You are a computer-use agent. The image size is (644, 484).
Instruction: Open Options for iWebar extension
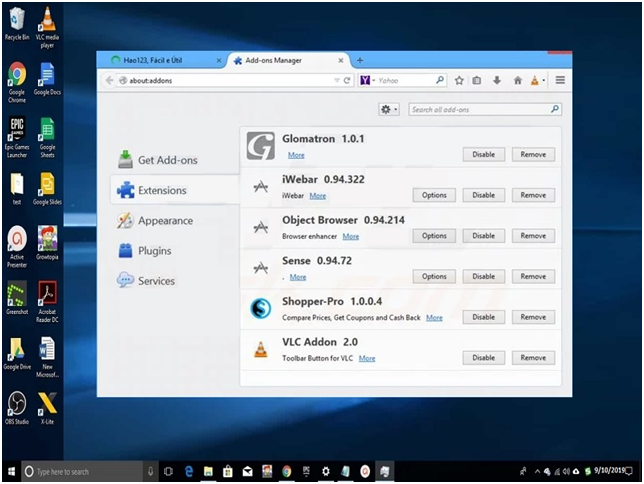pos(434,195)
